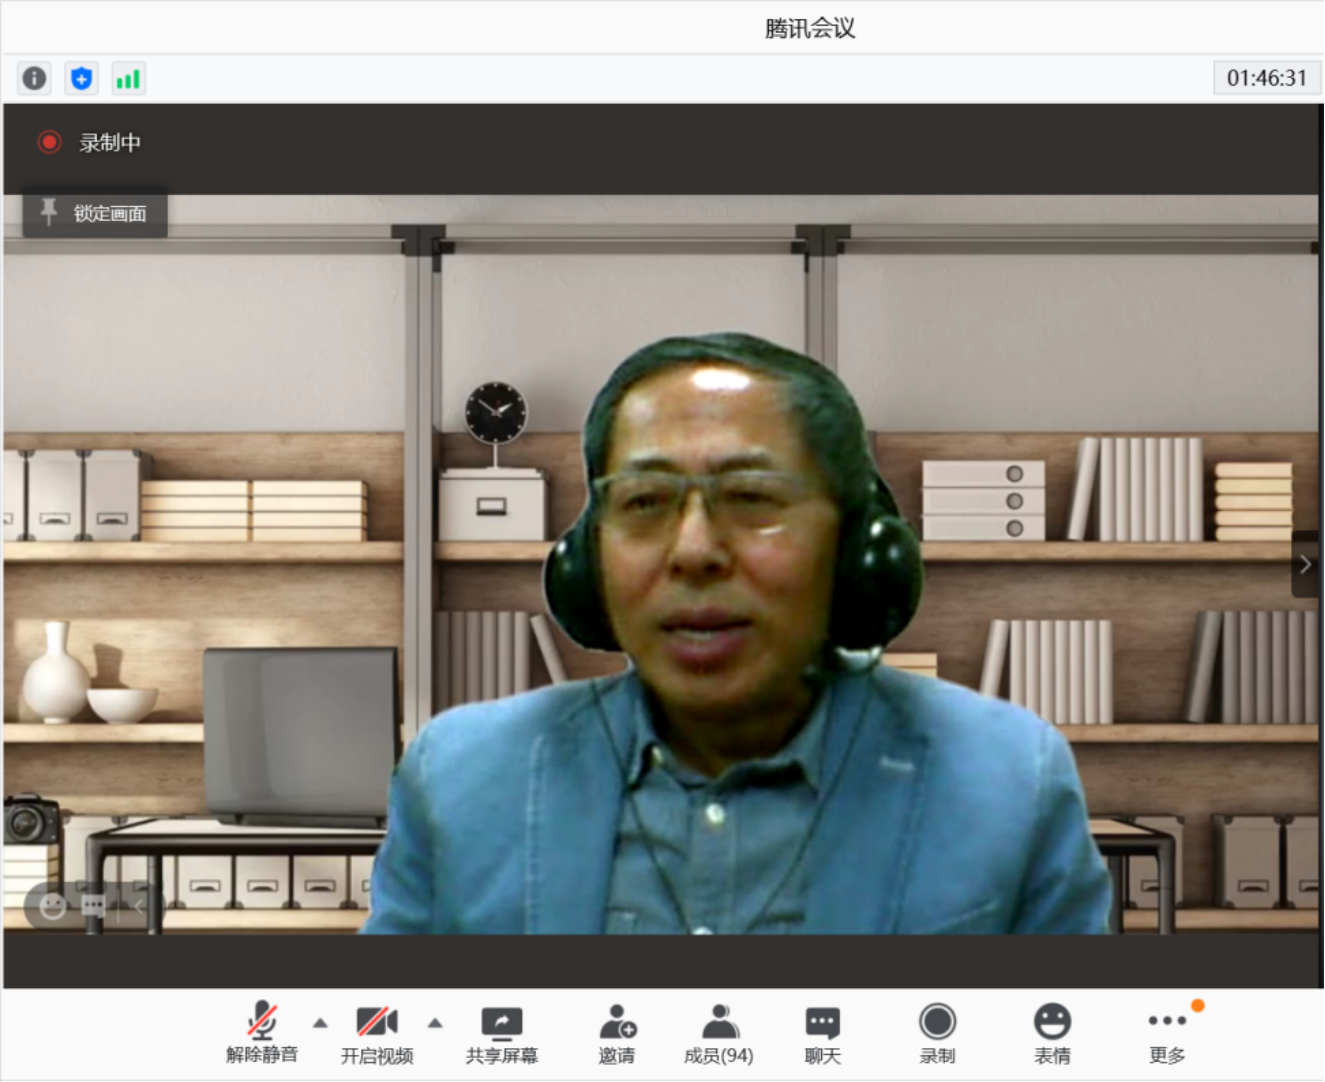Click the 锁定画面 pin button
Screen dimensions: 1325x1082
(95, 213)
